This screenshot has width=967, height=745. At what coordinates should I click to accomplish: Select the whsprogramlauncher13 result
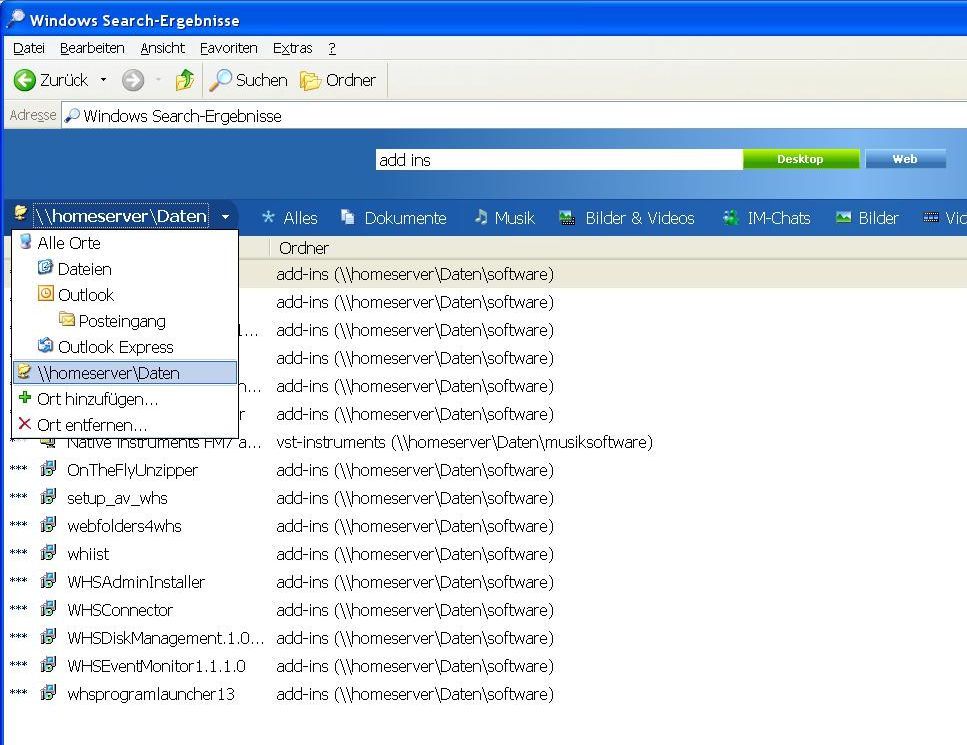pyautogui.click(x=151, y=694)
